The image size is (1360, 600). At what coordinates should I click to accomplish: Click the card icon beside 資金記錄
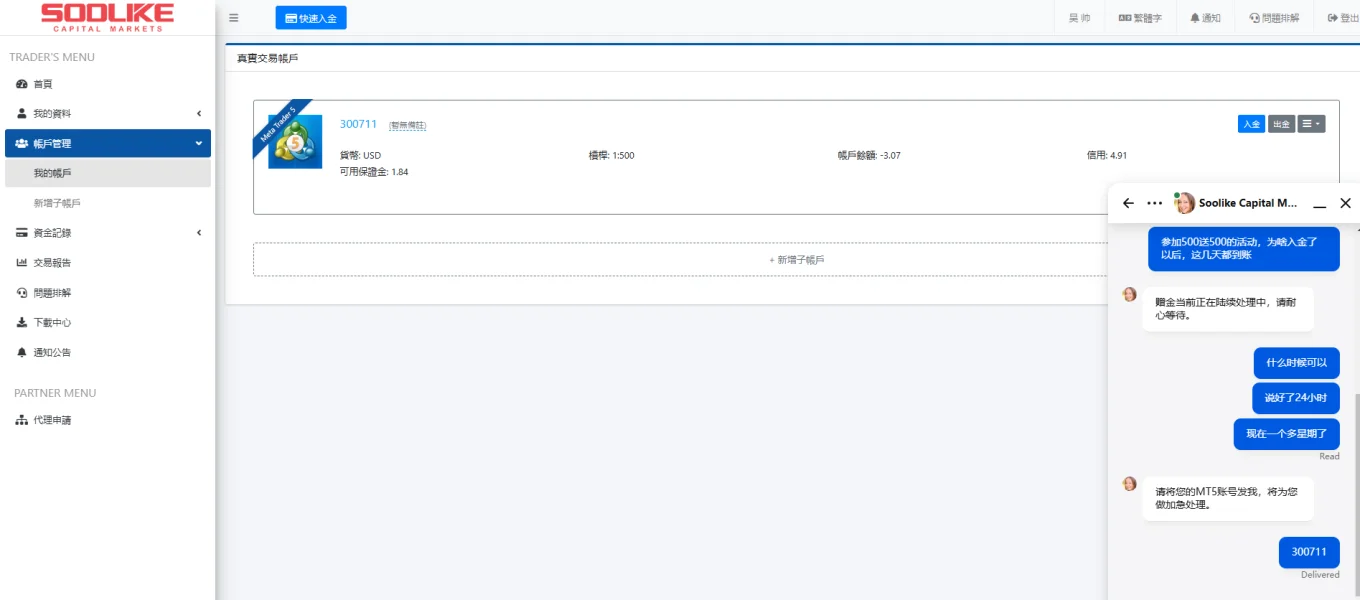(22, 233)
